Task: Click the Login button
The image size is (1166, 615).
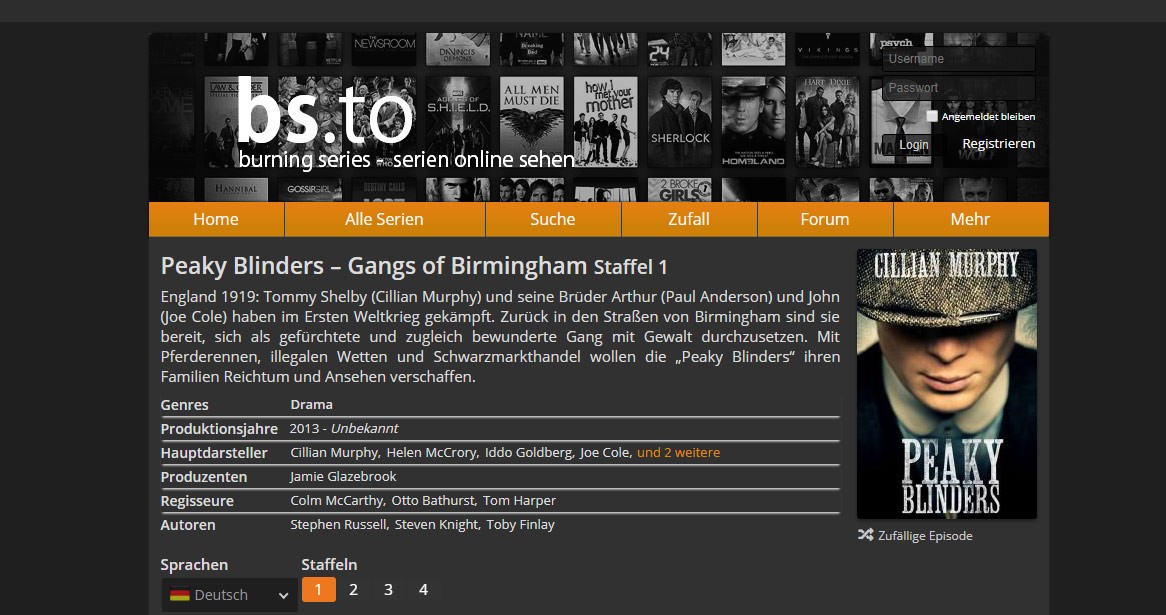Action: (x=913, y=144)
